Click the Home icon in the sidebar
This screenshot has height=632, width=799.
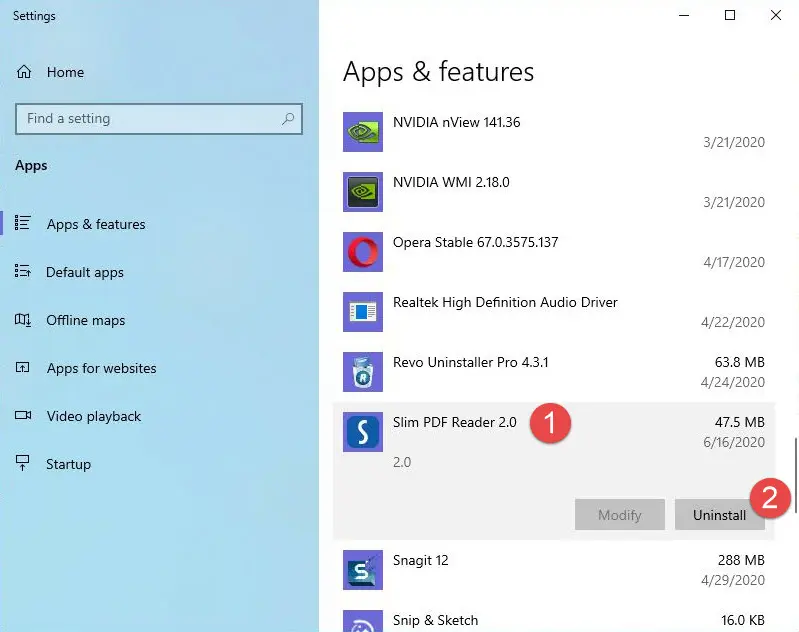pyautogui.click(x=24, y=72)
